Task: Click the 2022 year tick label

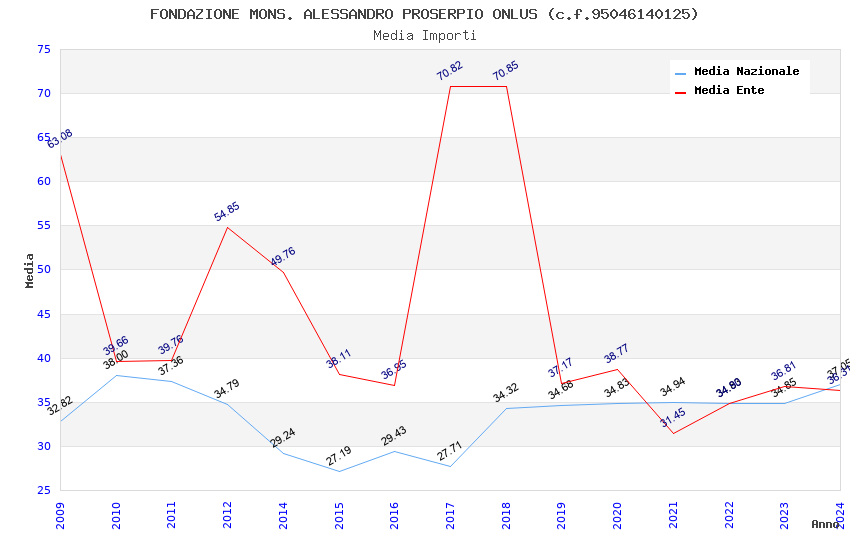Action: pos(729,515)
